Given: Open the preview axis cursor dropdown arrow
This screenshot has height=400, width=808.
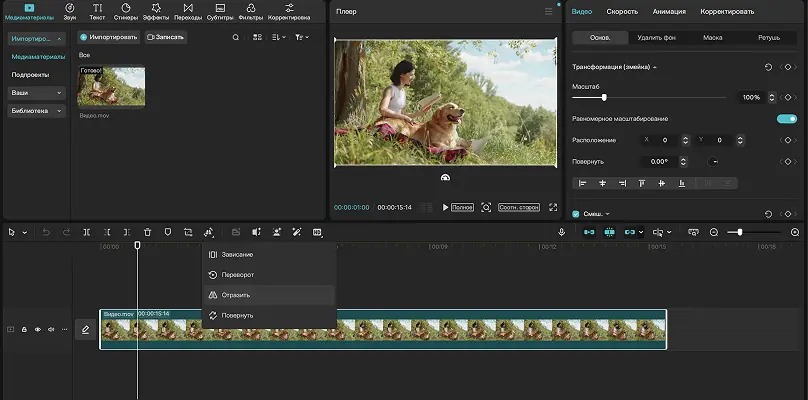Looking at the screenshot, I should pyautogui.click(x=669, y=233).
